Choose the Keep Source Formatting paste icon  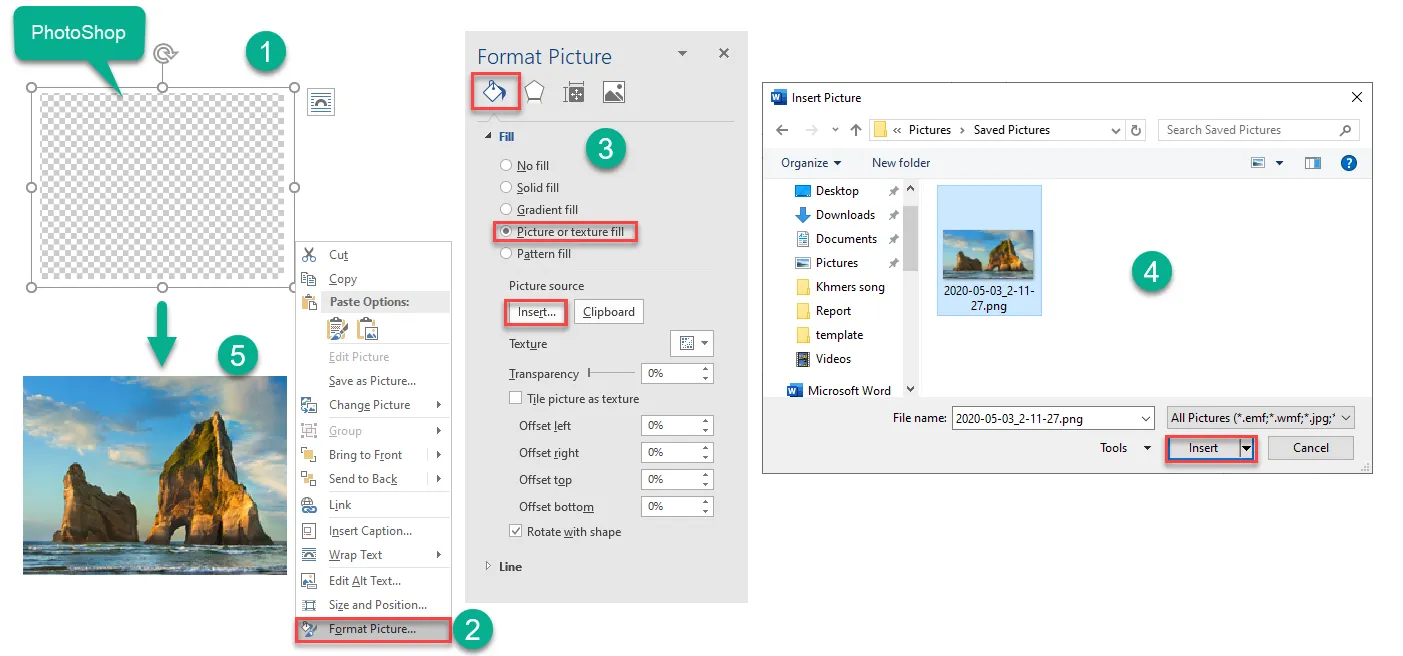[337, 328]
